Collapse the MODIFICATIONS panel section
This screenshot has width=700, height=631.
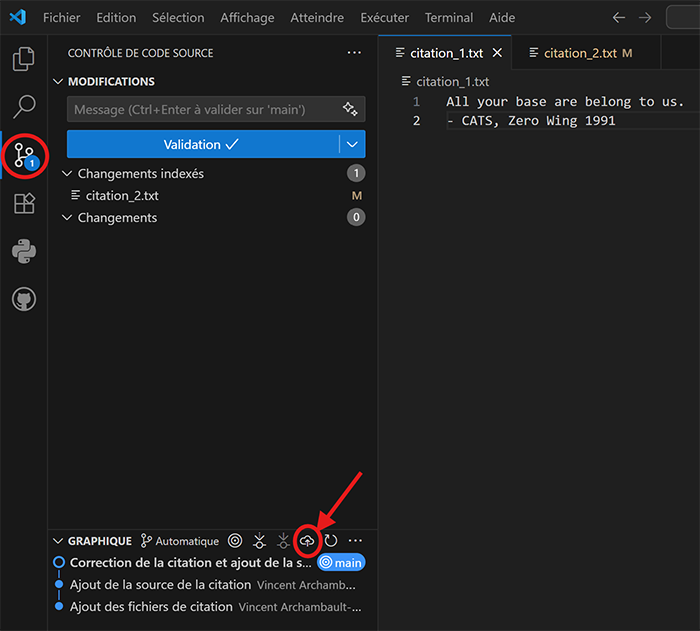(x=57, y=82)
